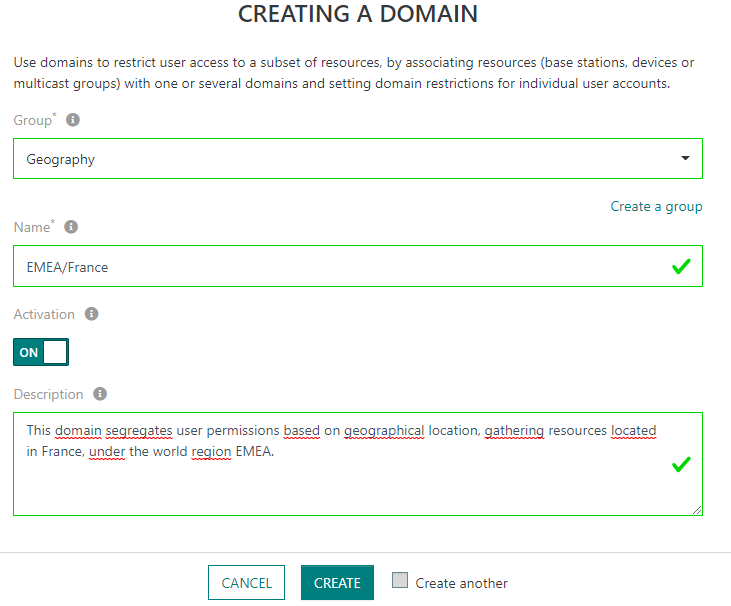Viewport: 731px width, 606px height.
Task: Click the green checkmark in Description box
Action: [x=681, y=464]
